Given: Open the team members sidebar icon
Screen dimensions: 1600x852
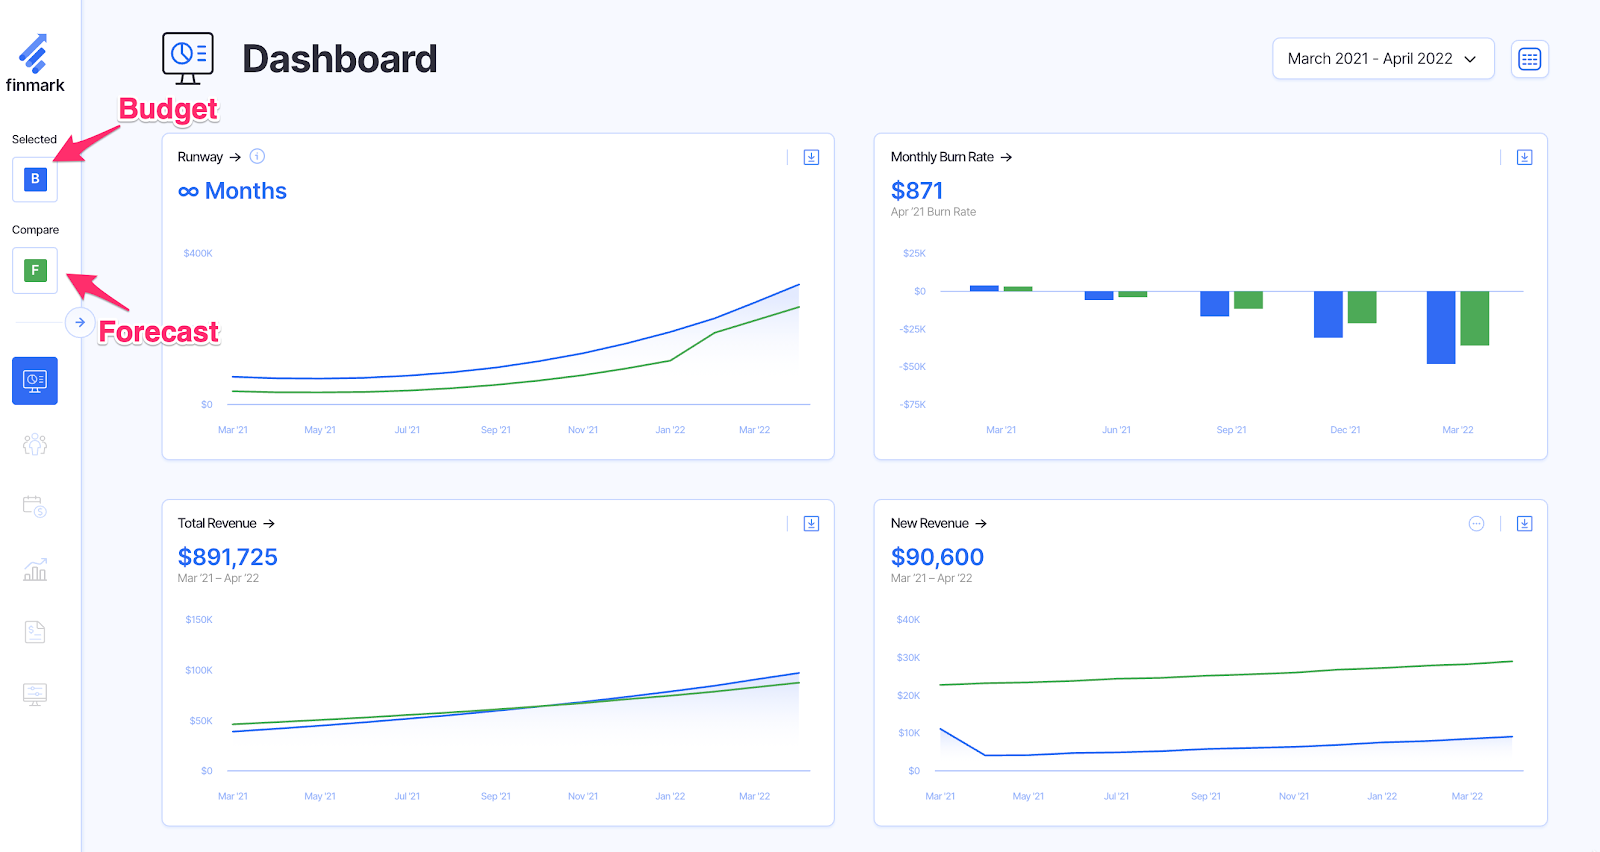Looking at the screenshot, I should click(x=35, y=444).
